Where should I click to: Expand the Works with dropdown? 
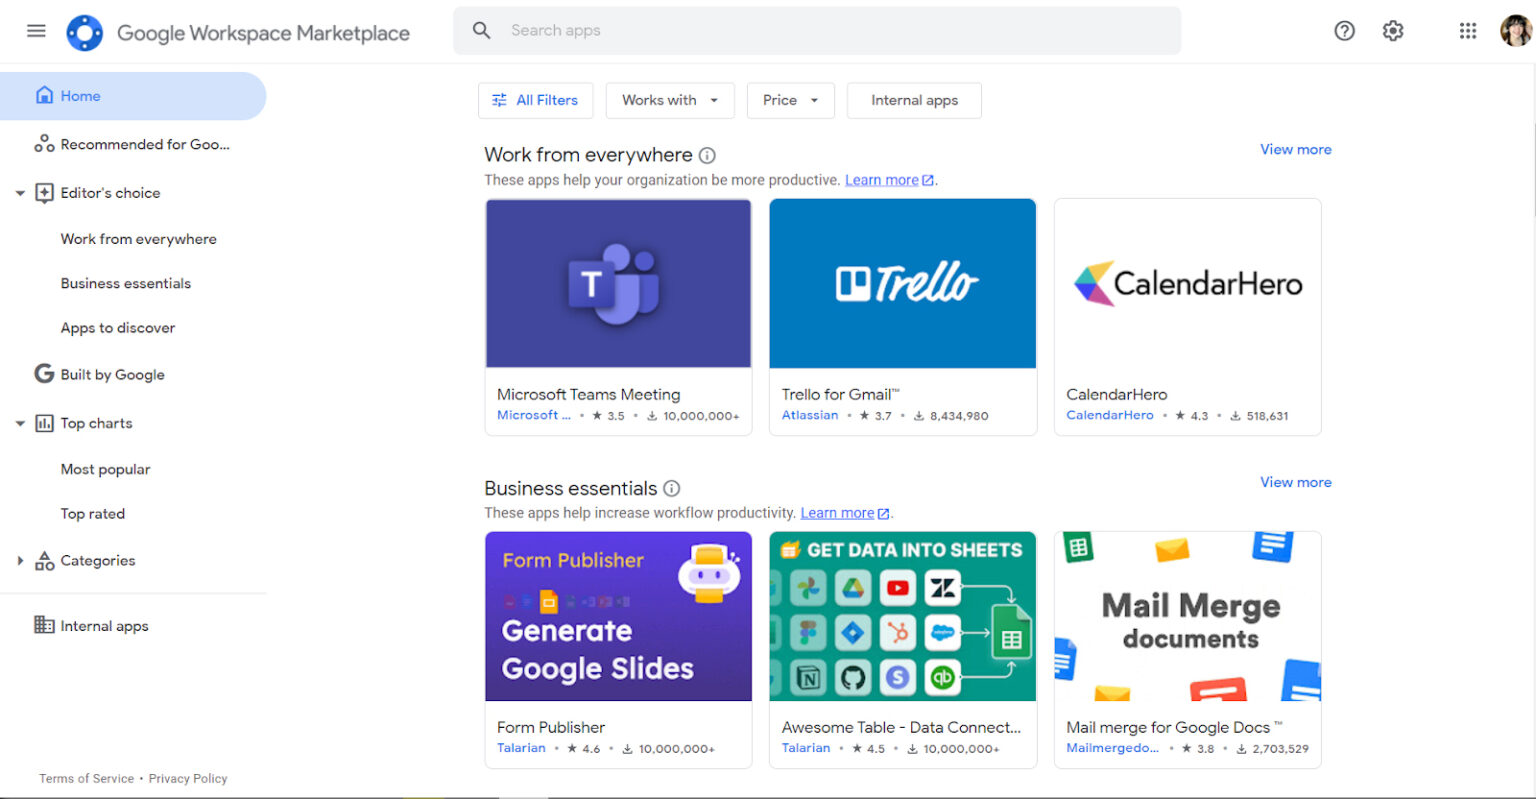pos(670,100)
